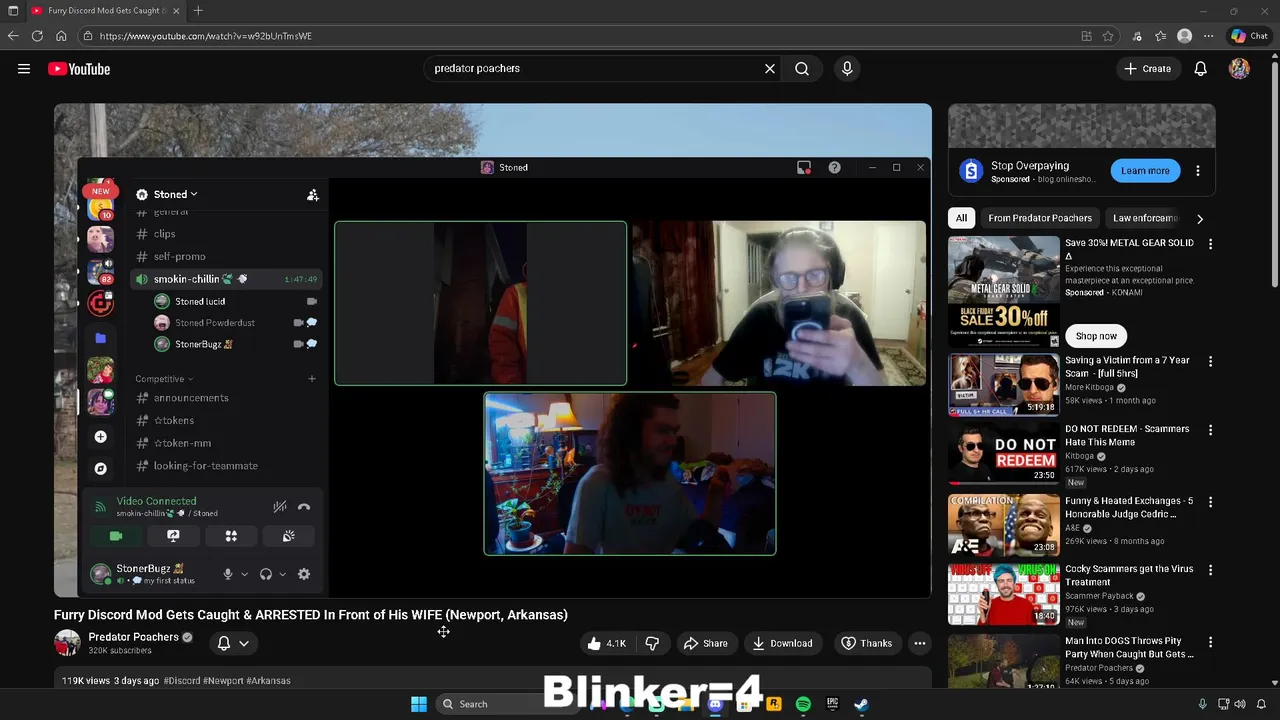The width and height of the screenshot is (1280, 720).
Task: Open options for Metal Gear Solid ad
Action: pyautogui.click(x=1210, y=244)
